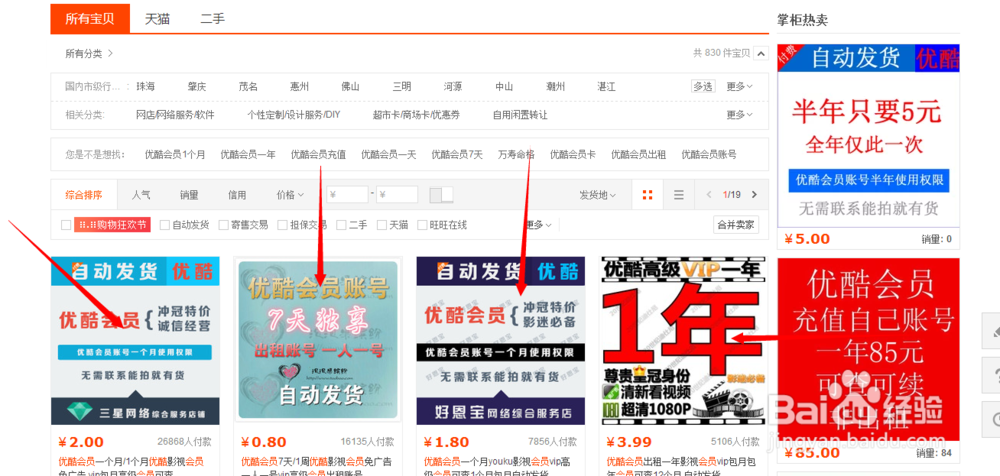
Task: Open category 网店/网络服务/软件
Action: [175, 115]
